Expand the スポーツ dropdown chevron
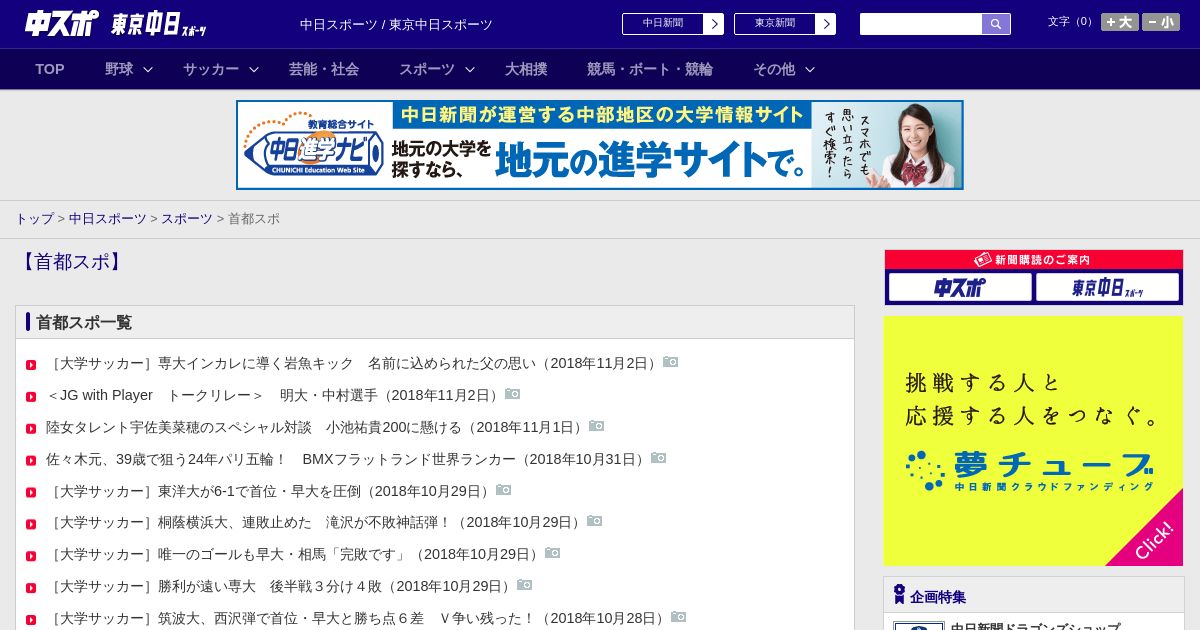Image resolution: width=1200 pixels, height=630 pixels. [470, 69]
